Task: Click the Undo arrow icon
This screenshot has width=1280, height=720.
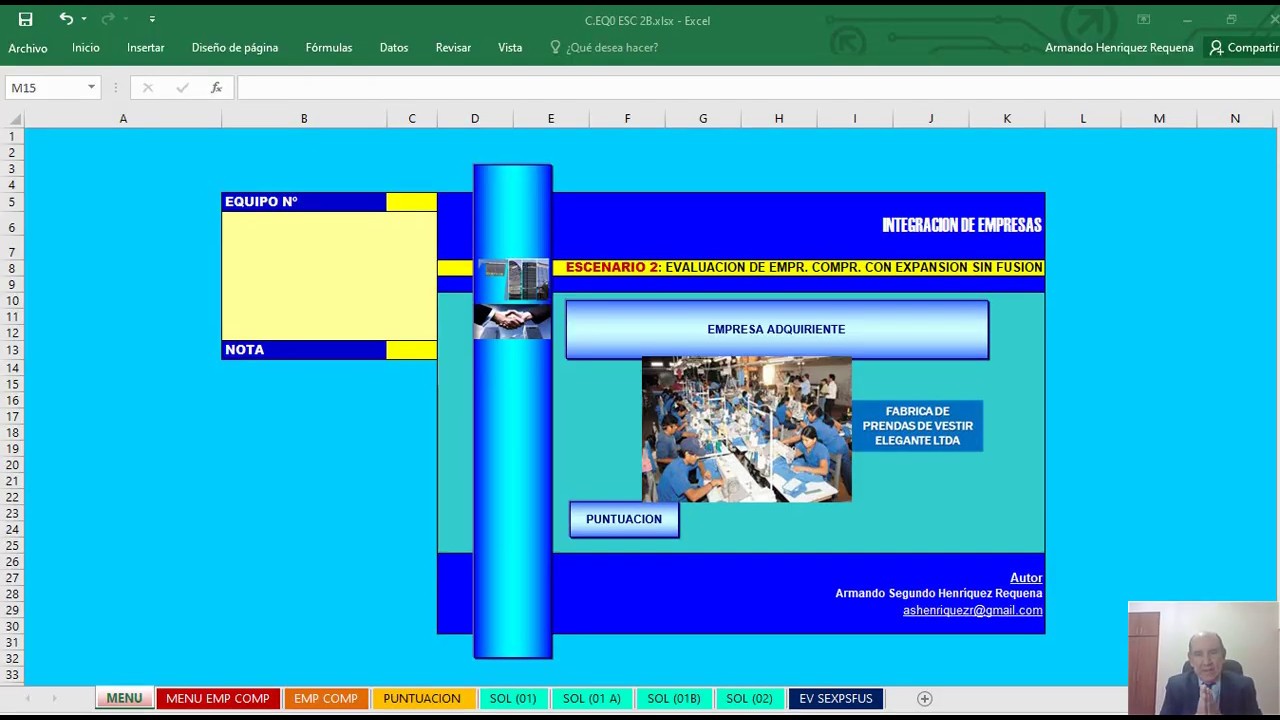Action: tap(65, 19)
